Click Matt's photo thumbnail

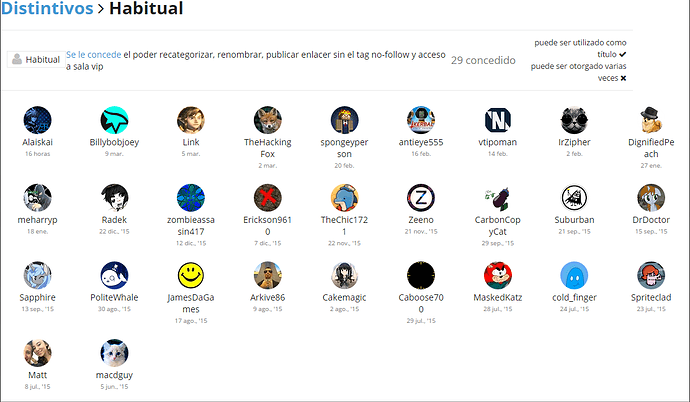tap(37, 353)
